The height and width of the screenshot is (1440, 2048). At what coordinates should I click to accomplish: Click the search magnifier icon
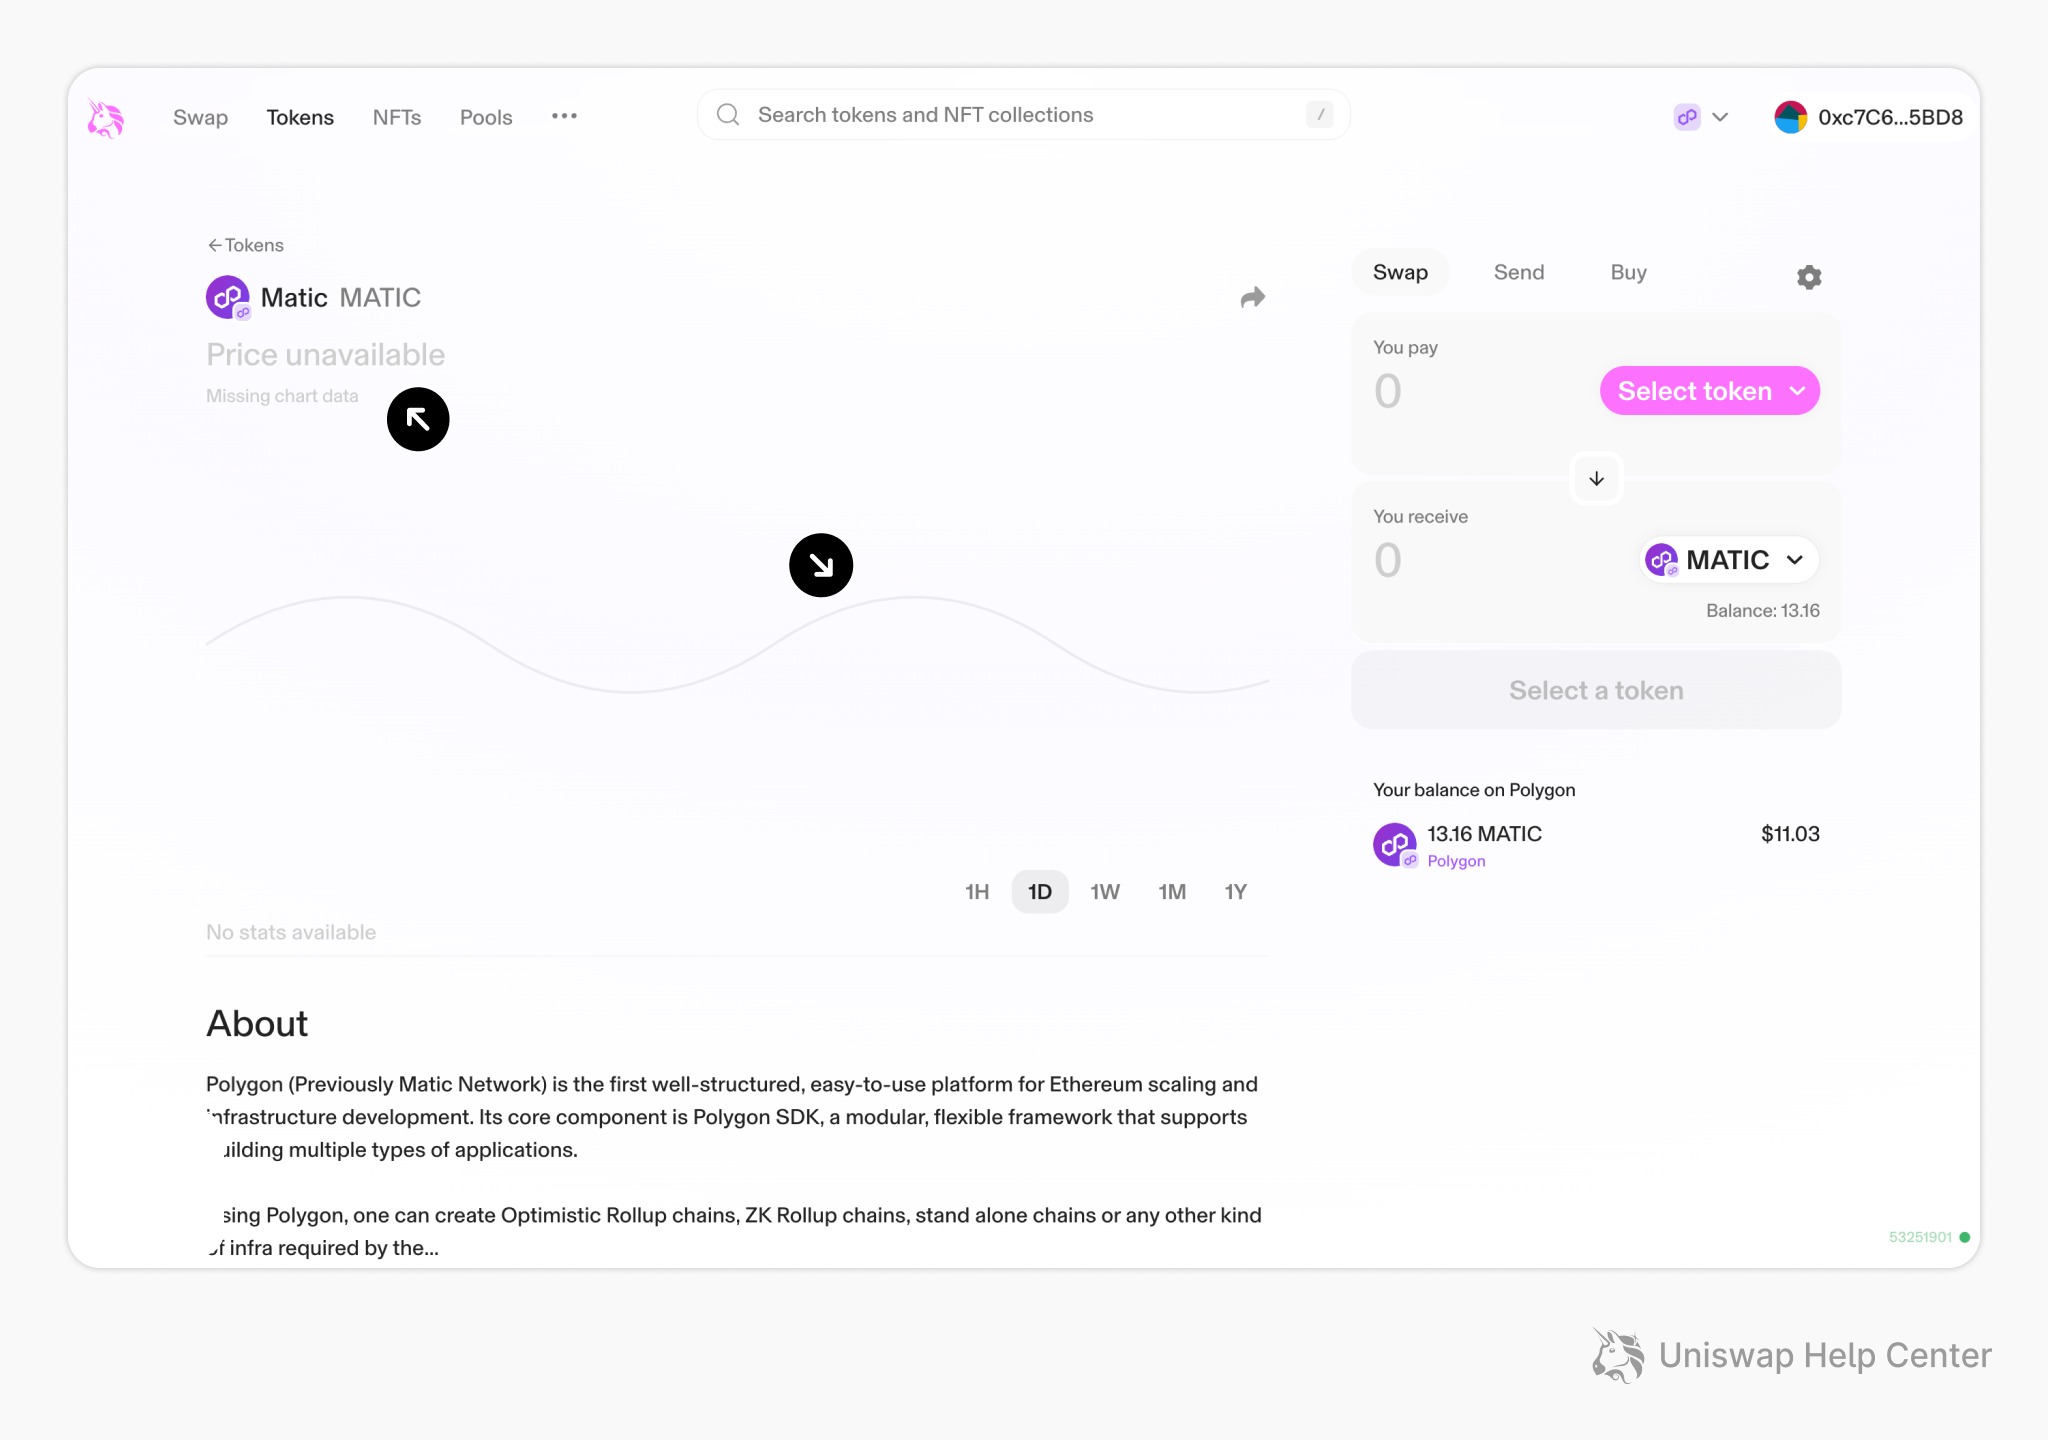[x=728, y=115]
